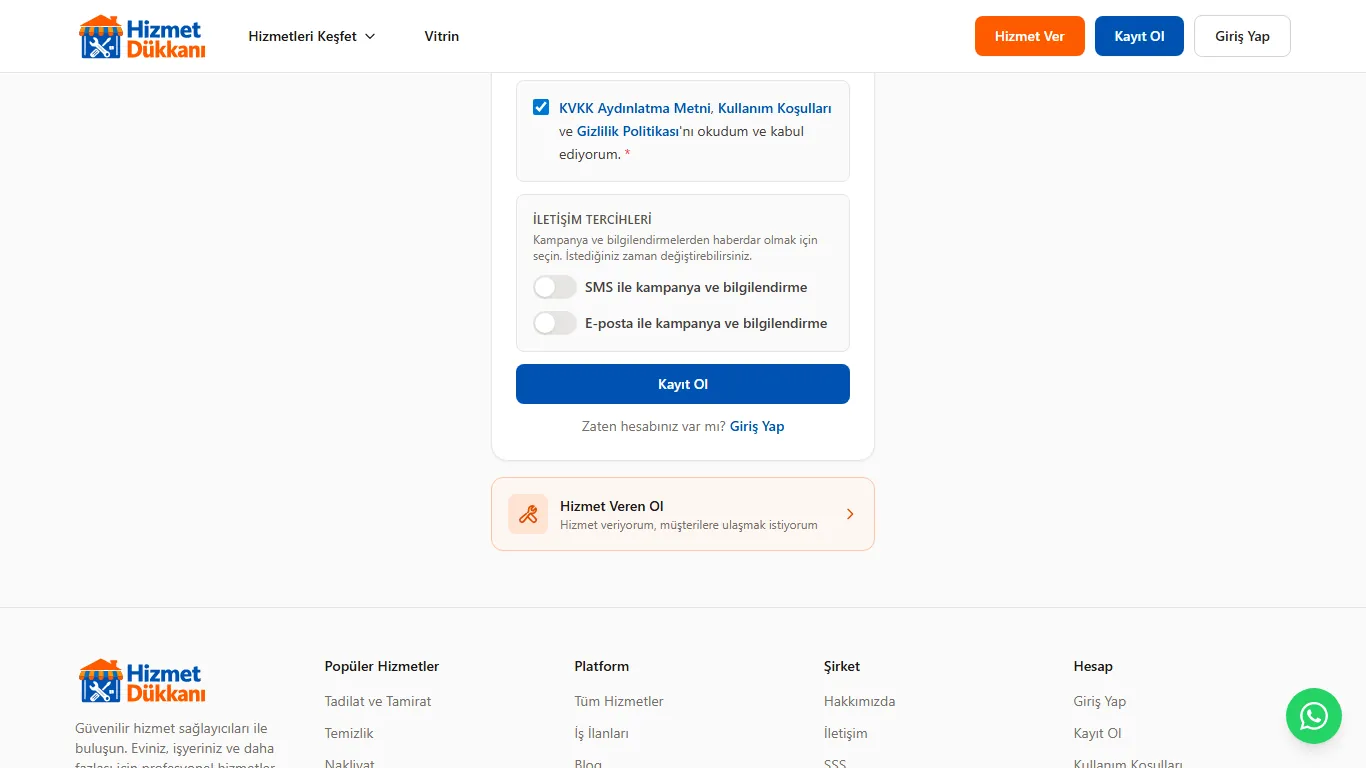Open the KVKK Aydınlatma Metni link
This screenshot has height=768, width=1366.
[635, 108]
